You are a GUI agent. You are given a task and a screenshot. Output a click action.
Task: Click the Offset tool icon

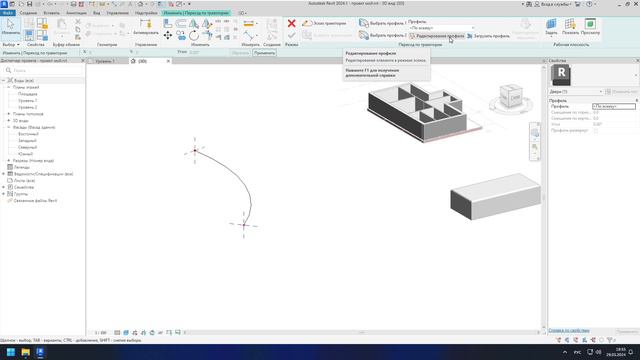181,23
